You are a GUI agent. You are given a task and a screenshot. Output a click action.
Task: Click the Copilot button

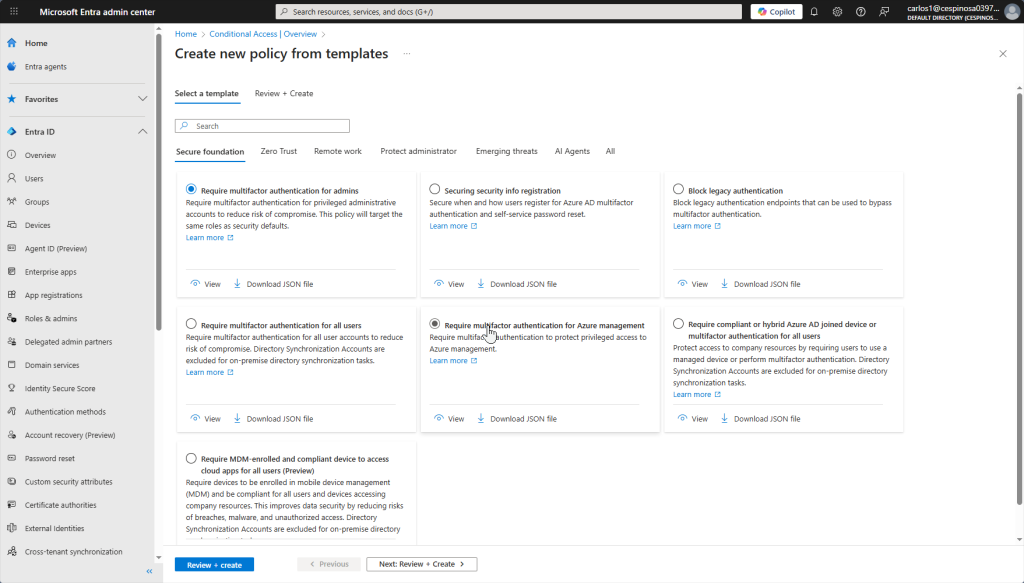click(x=776, y=11)
